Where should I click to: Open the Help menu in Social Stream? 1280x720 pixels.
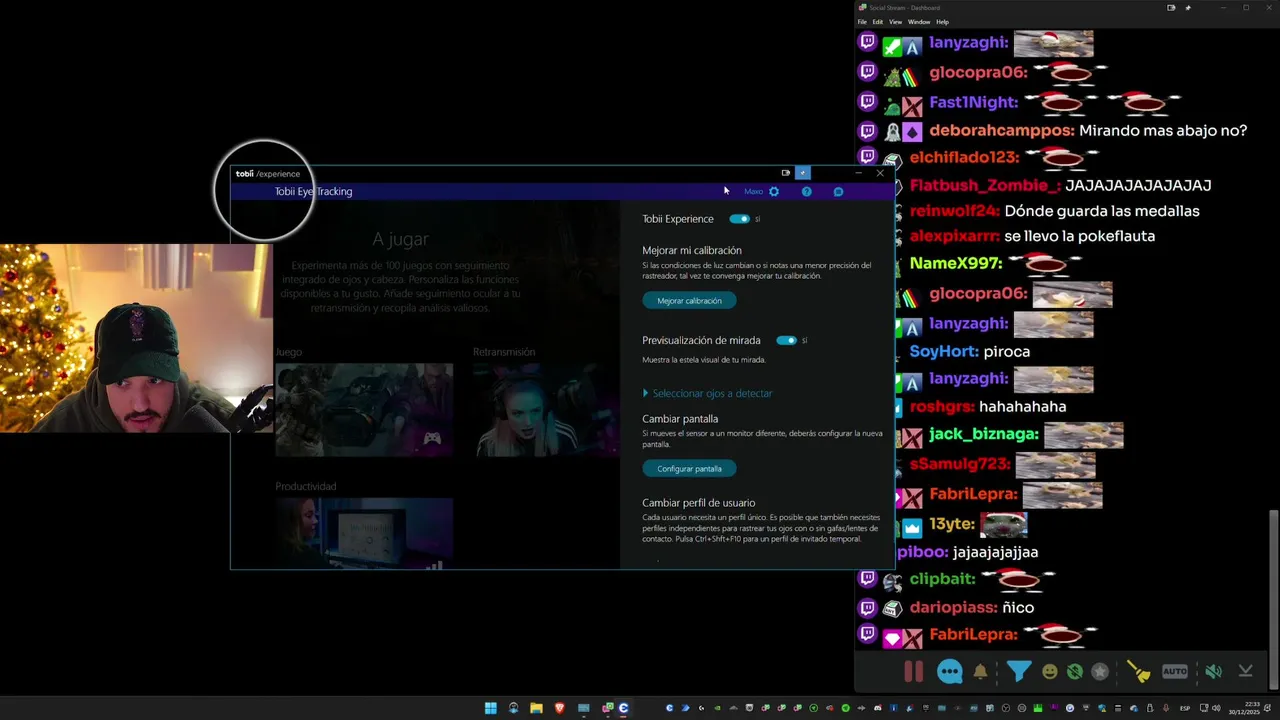[x=942, y=22]
